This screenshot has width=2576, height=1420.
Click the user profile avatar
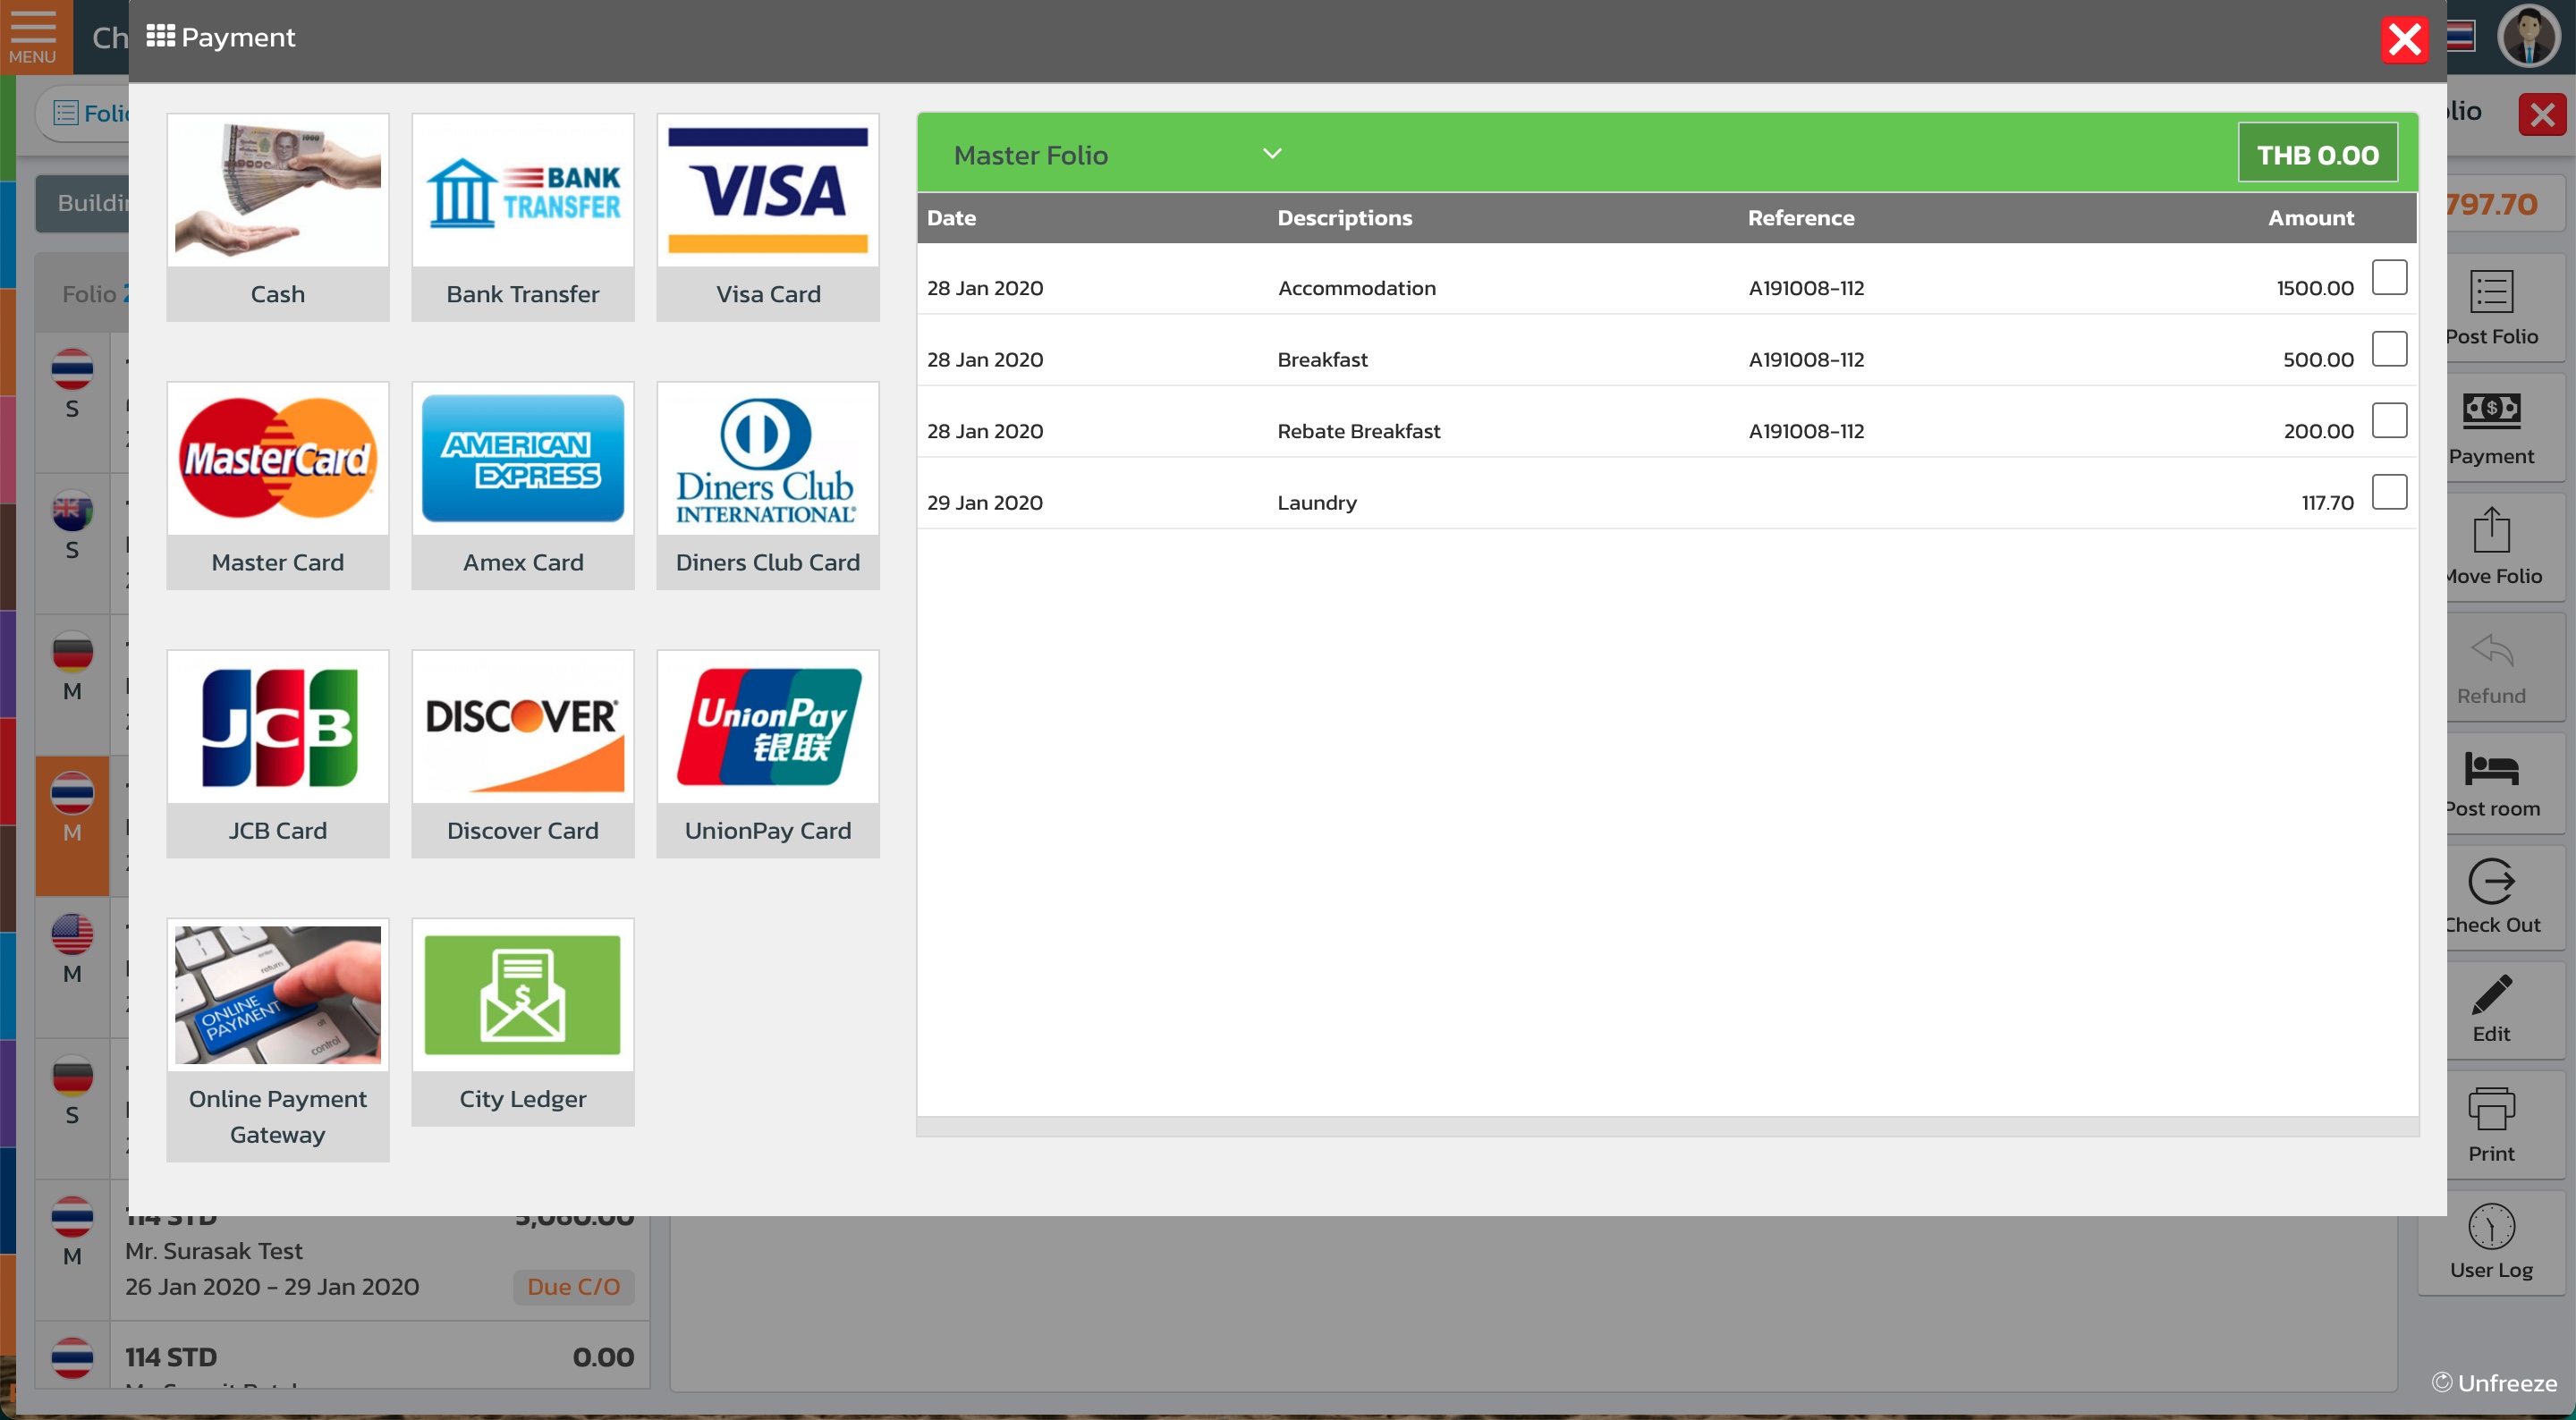point(2528,37)
